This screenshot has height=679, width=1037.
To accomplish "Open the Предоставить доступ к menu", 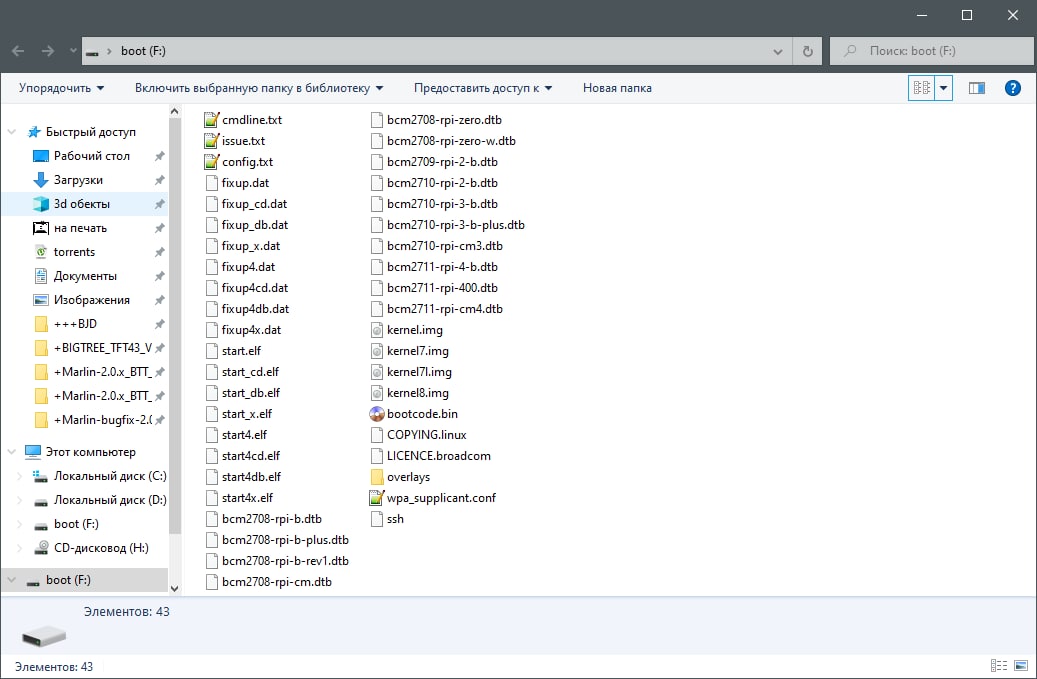I will pos(483,88).
